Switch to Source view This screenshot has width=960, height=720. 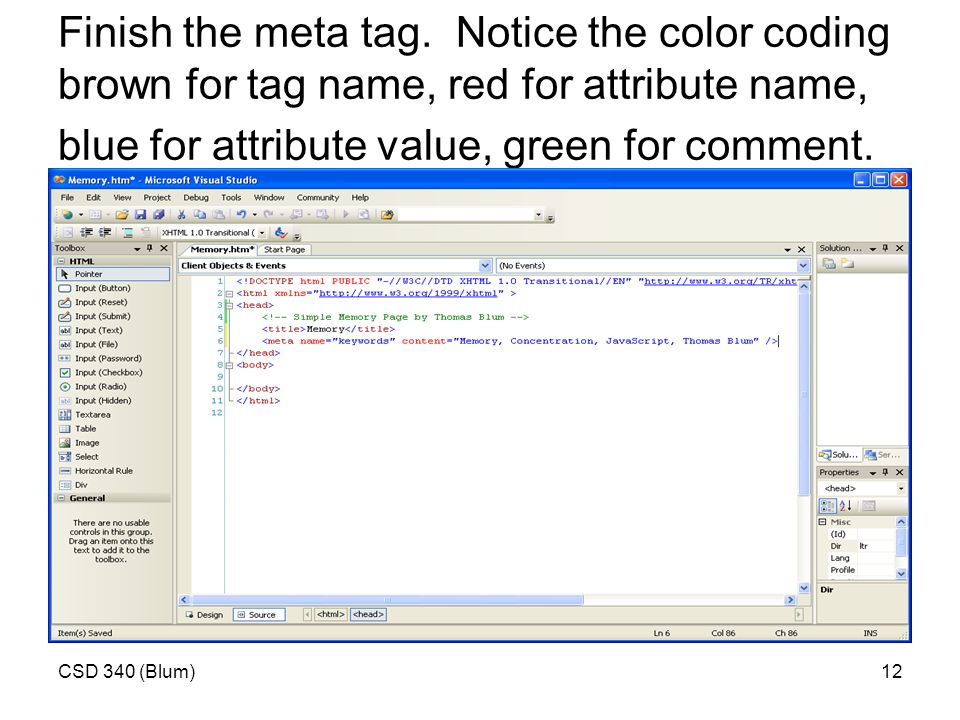(259, 615)
